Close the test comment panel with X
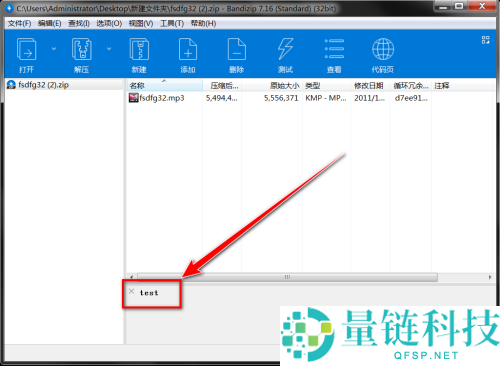The width and height of the screenshot is (500, 366). [131, 291]
